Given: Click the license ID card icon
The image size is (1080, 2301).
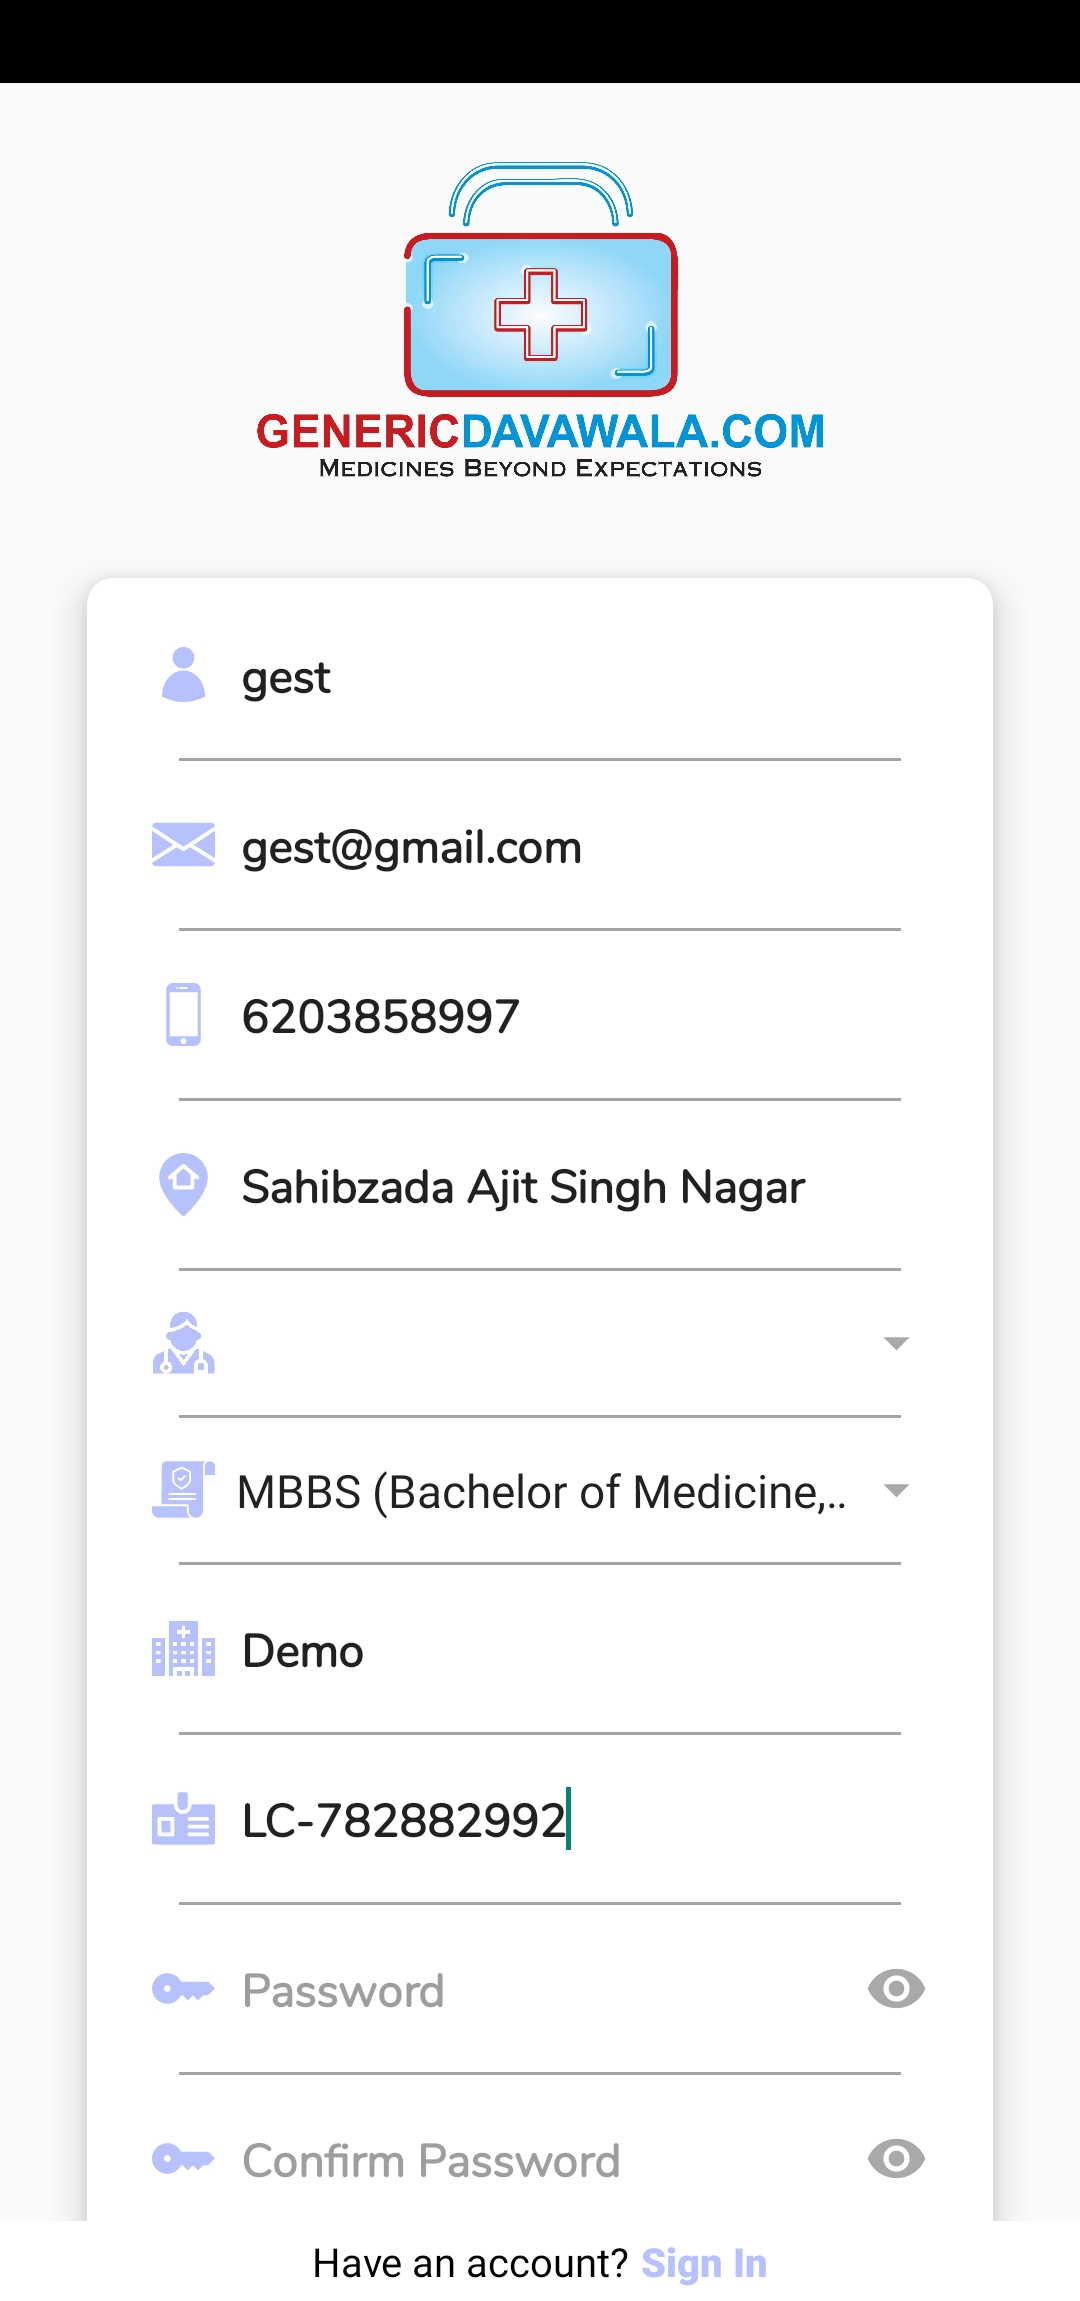Looking at the screenshot, I should click(183, 1819).
